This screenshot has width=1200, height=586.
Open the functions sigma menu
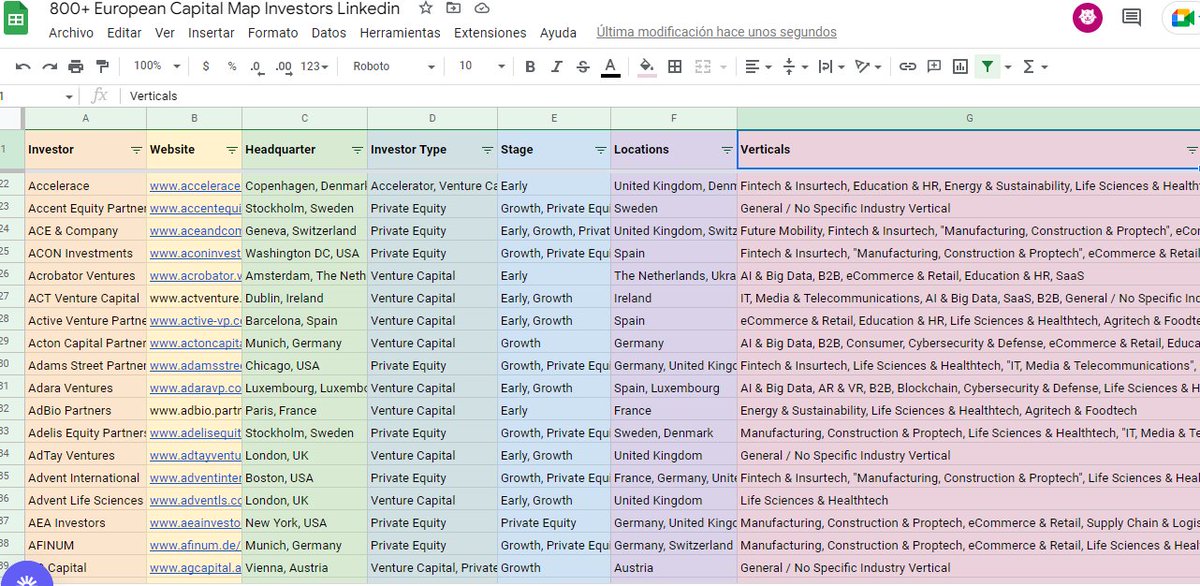[x=1034, y=67]
